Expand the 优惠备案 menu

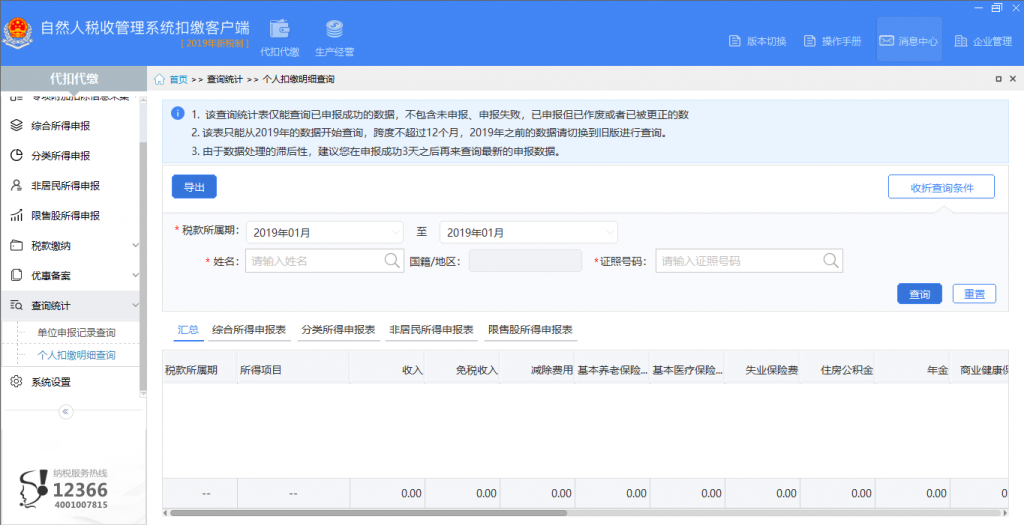[x=70, y=276]
